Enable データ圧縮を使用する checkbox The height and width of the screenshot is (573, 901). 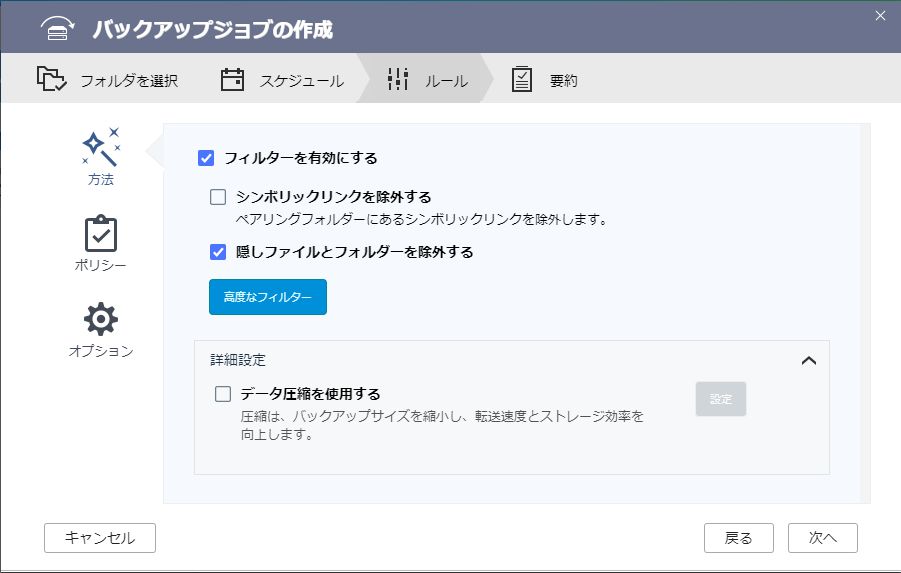tap(223, 394)
